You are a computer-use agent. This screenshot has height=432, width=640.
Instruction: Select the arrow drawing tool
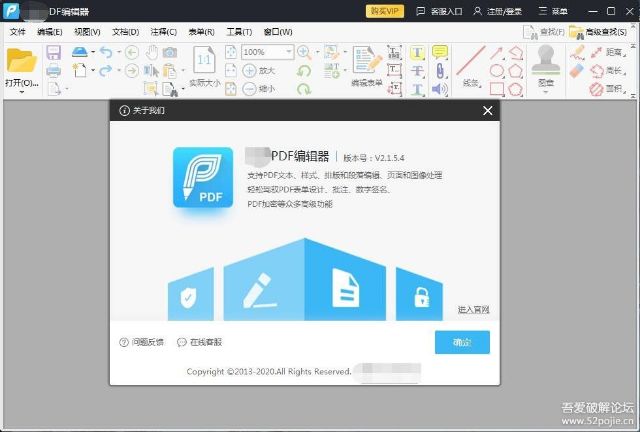pos(496,53)
